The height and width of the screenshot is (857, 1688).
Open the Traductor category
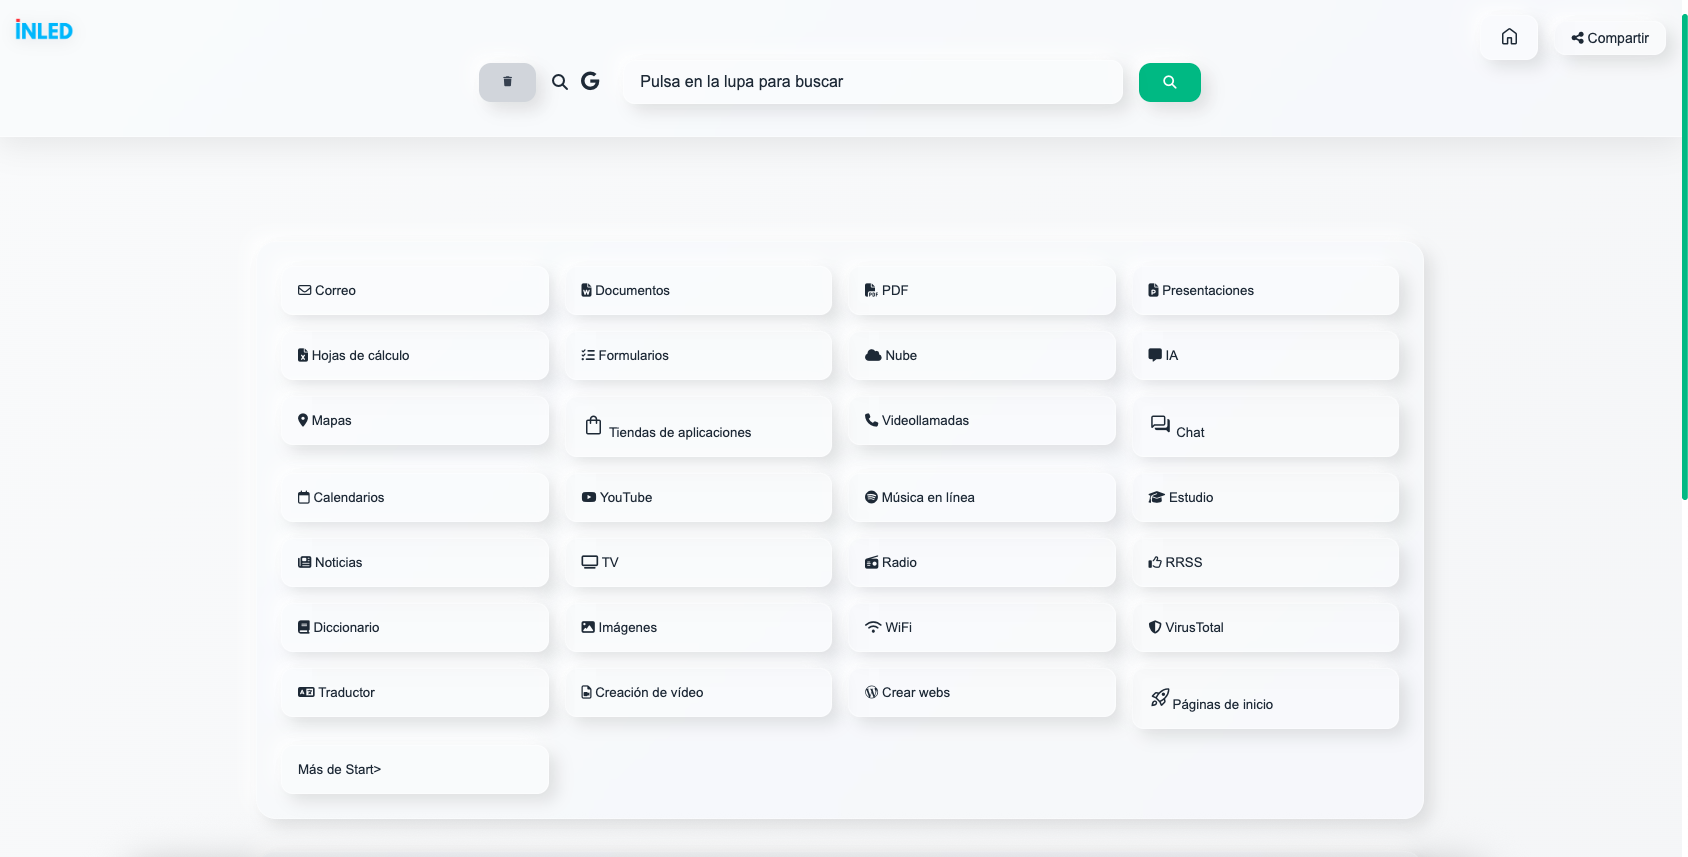click(415, 692)
